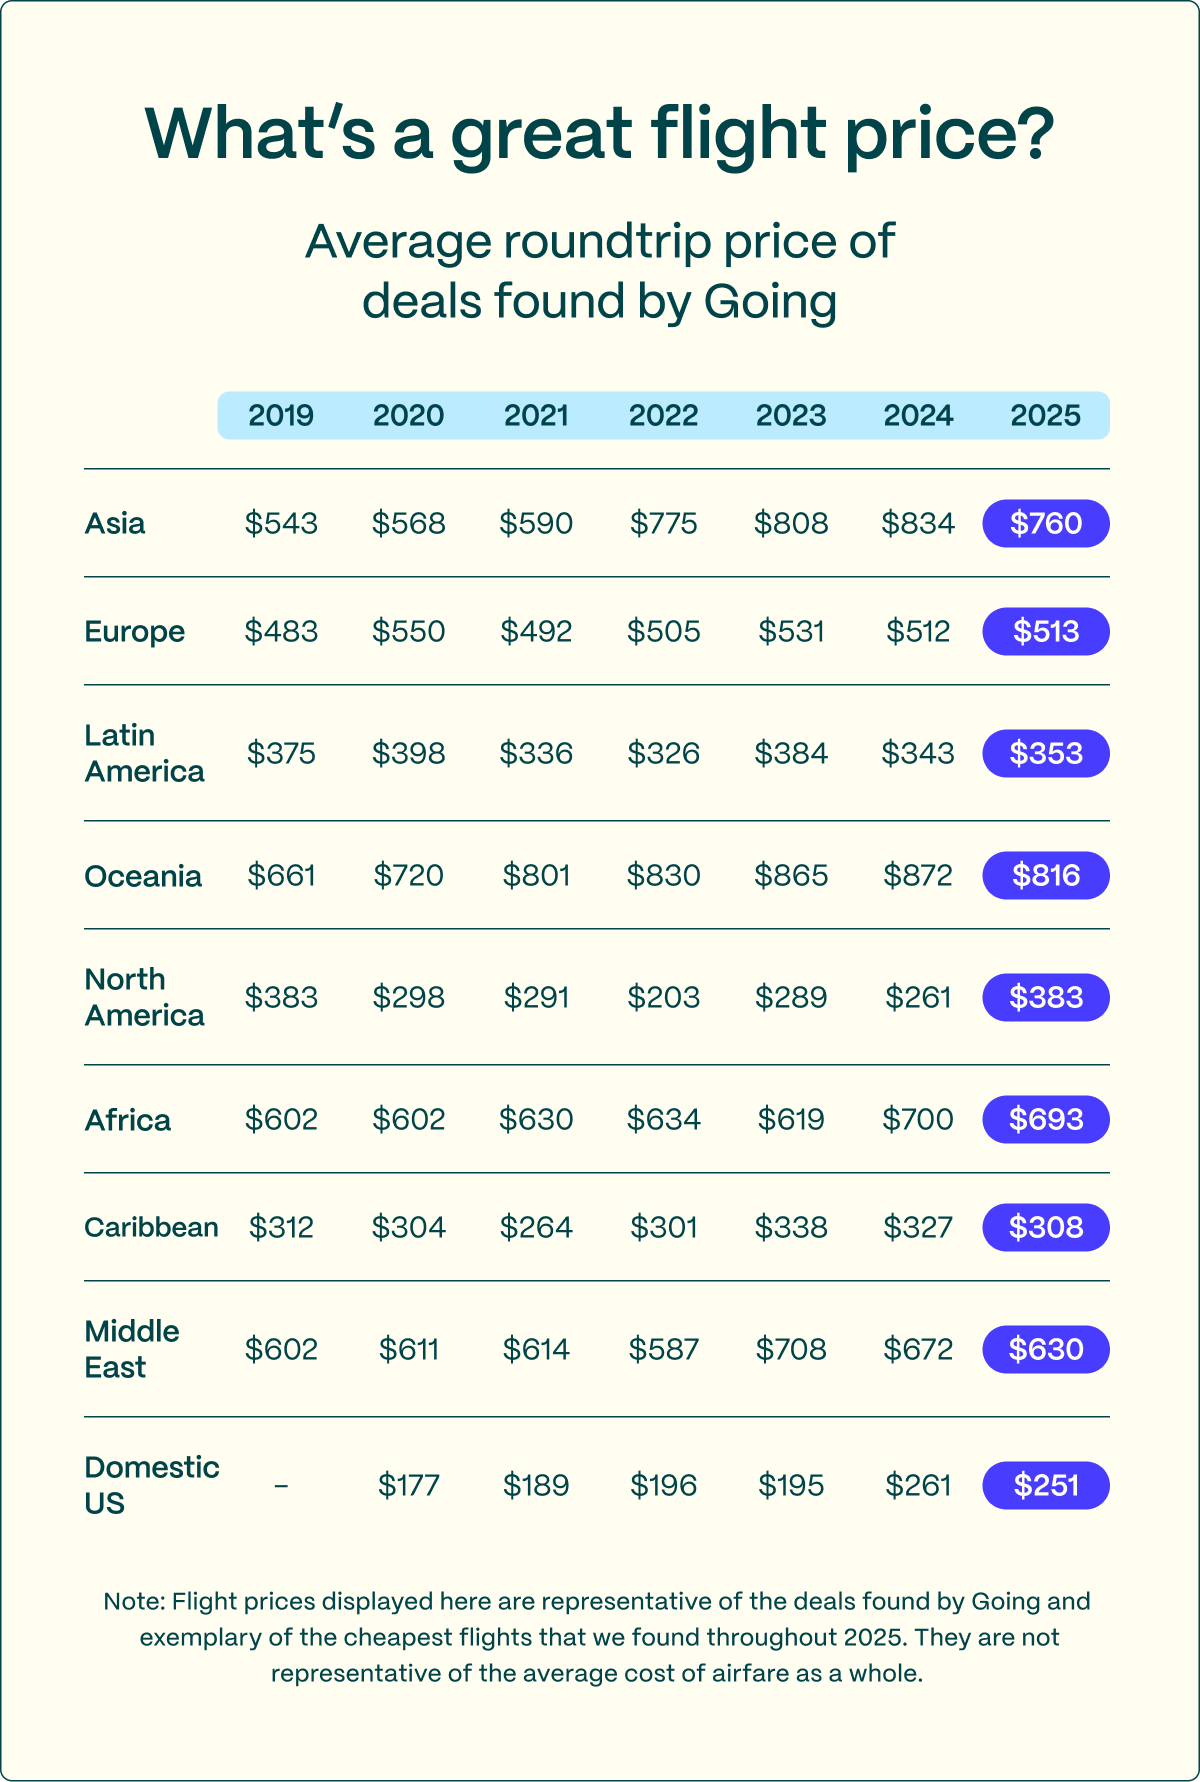The height and width of the screenshot is (1782, 1200).
Task: Click North America's $383 highlighted pill
Action: click(1046, 997)
